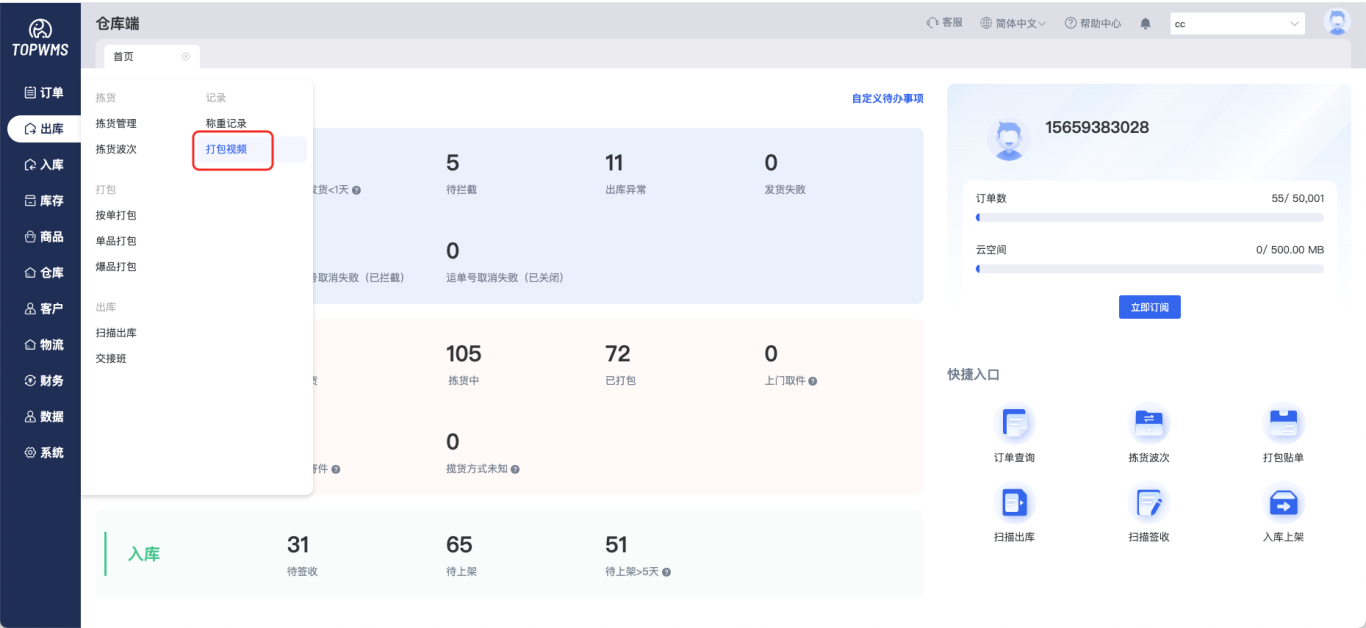1366x628 pixels.
Task: Close the 首页 tab
Action: (x=186, y=57)
